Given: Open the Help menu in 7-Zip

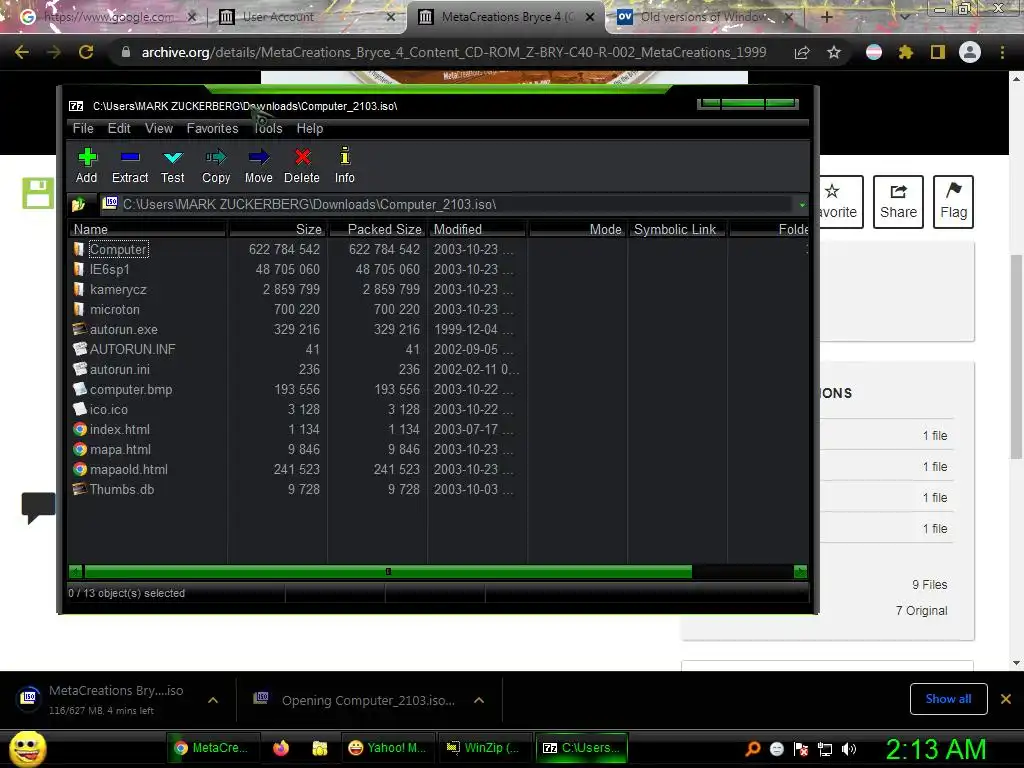Looking at the screenshot, I should (x=310, y=129).
